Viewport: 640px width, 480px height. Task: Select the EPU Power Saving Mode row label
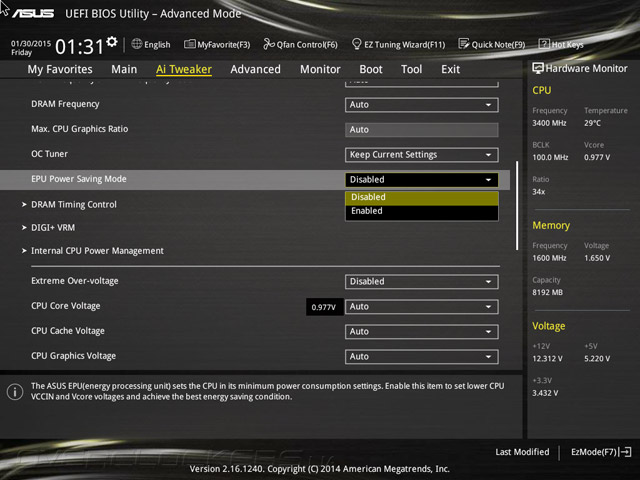(79, 179)
